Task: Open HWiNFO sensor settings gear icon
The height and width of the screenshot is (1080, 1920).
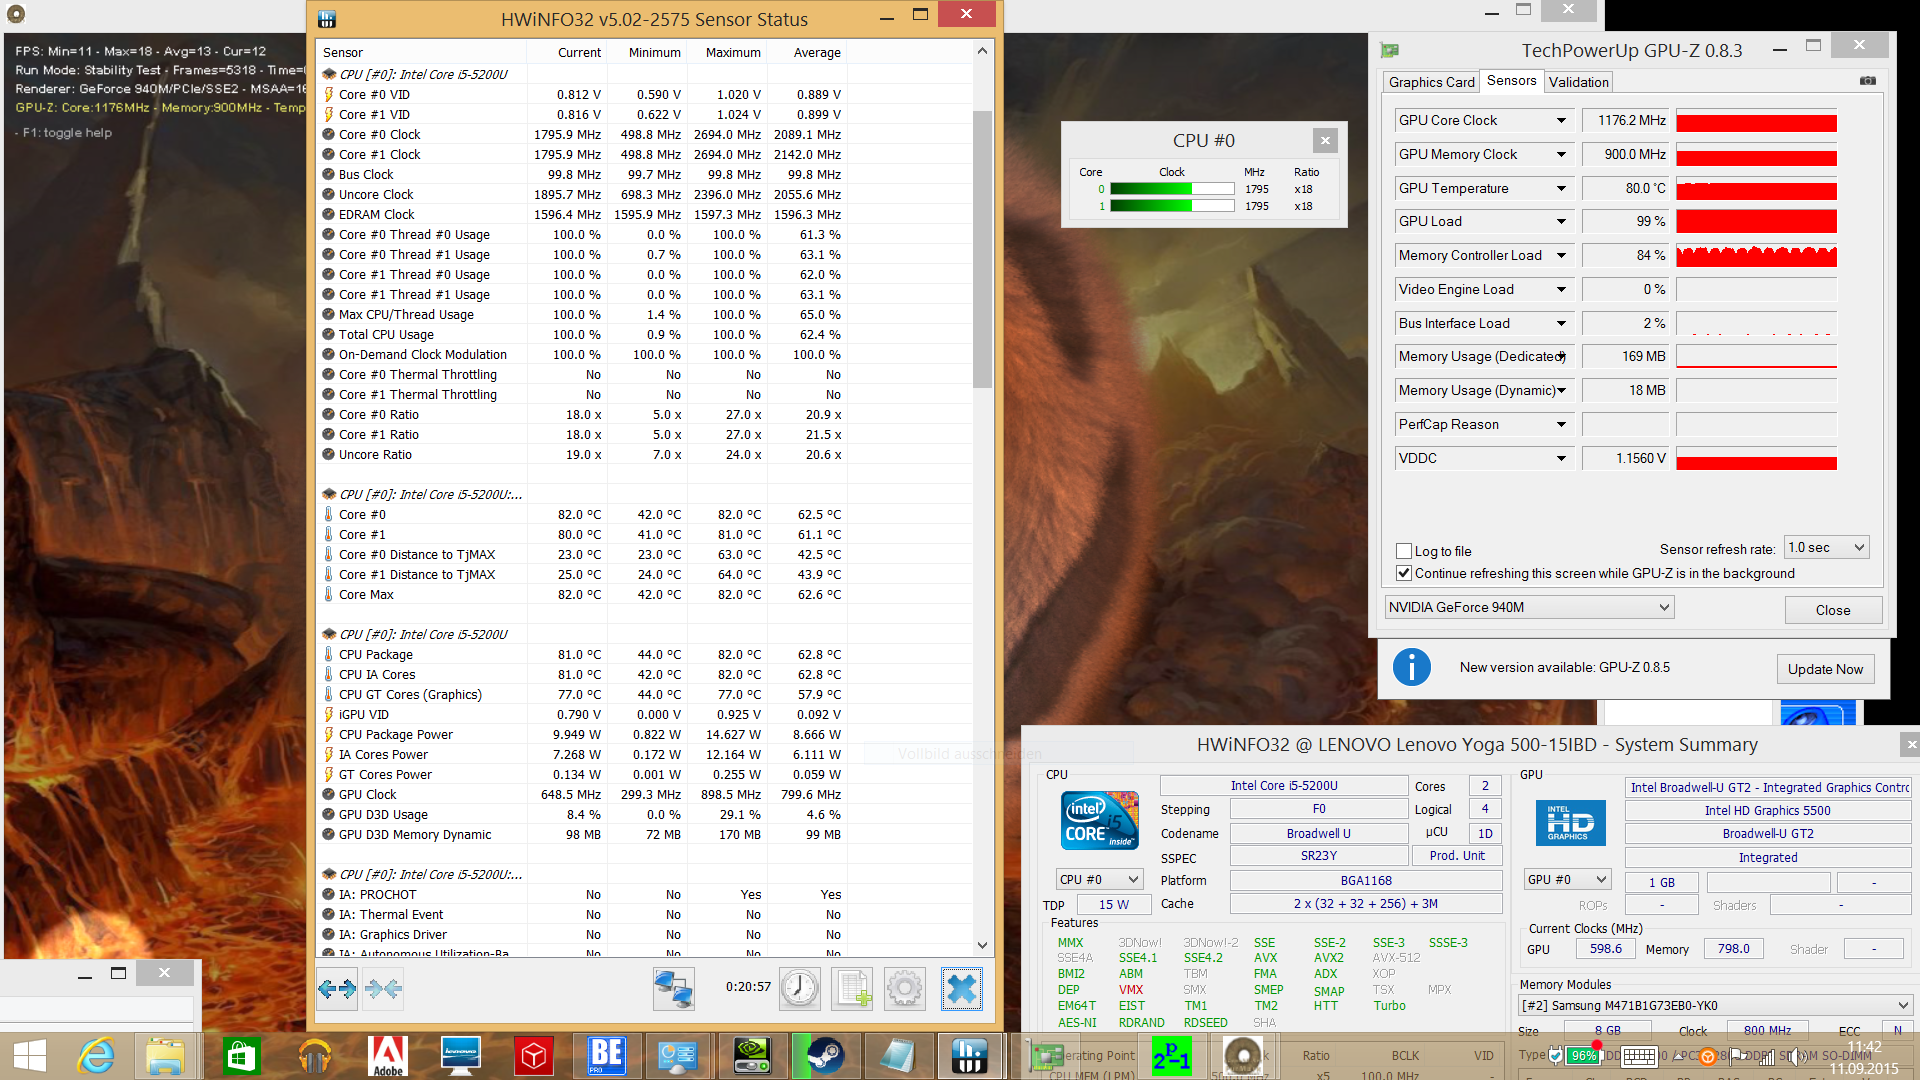Action: tap(905, 989)
